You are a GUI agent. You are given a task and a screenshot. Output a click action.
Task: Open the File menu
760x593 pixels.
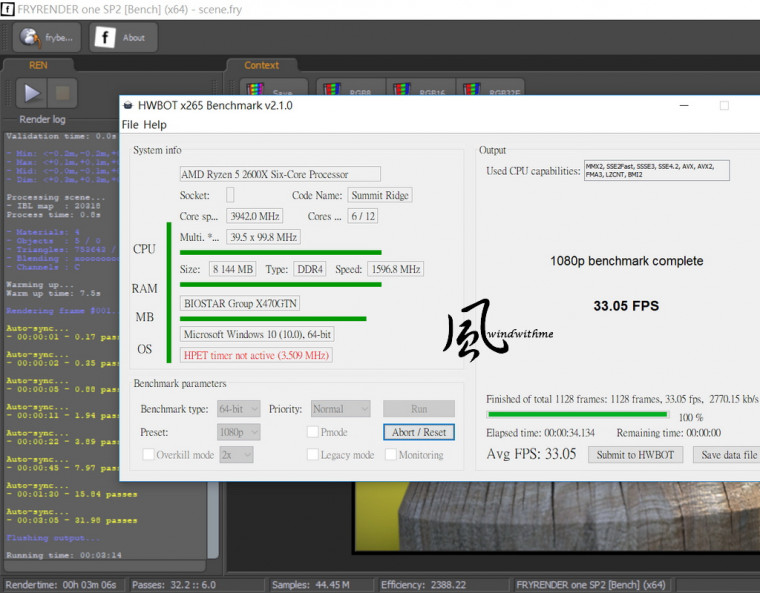click(130, 125)
